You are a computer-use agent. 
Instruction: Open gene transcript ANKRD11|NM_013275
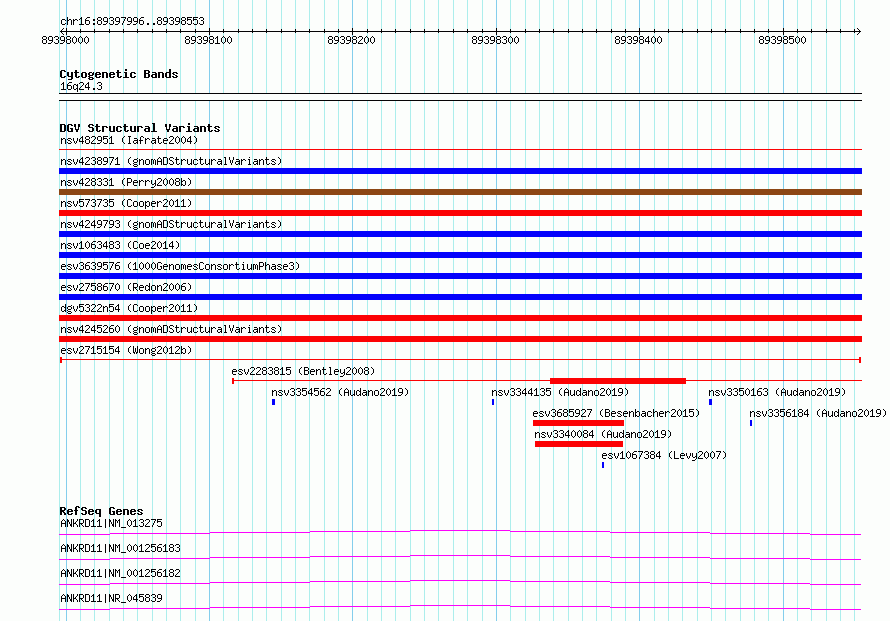tap(111, 523)
